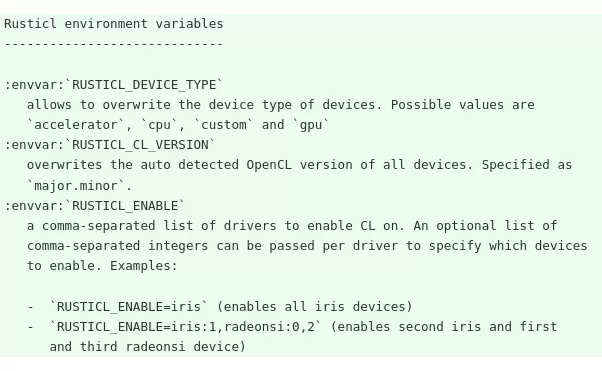This screenshot has width=602, height=371.
Task: Click the first bullet dash in list
Action: [x=31, y=307]
